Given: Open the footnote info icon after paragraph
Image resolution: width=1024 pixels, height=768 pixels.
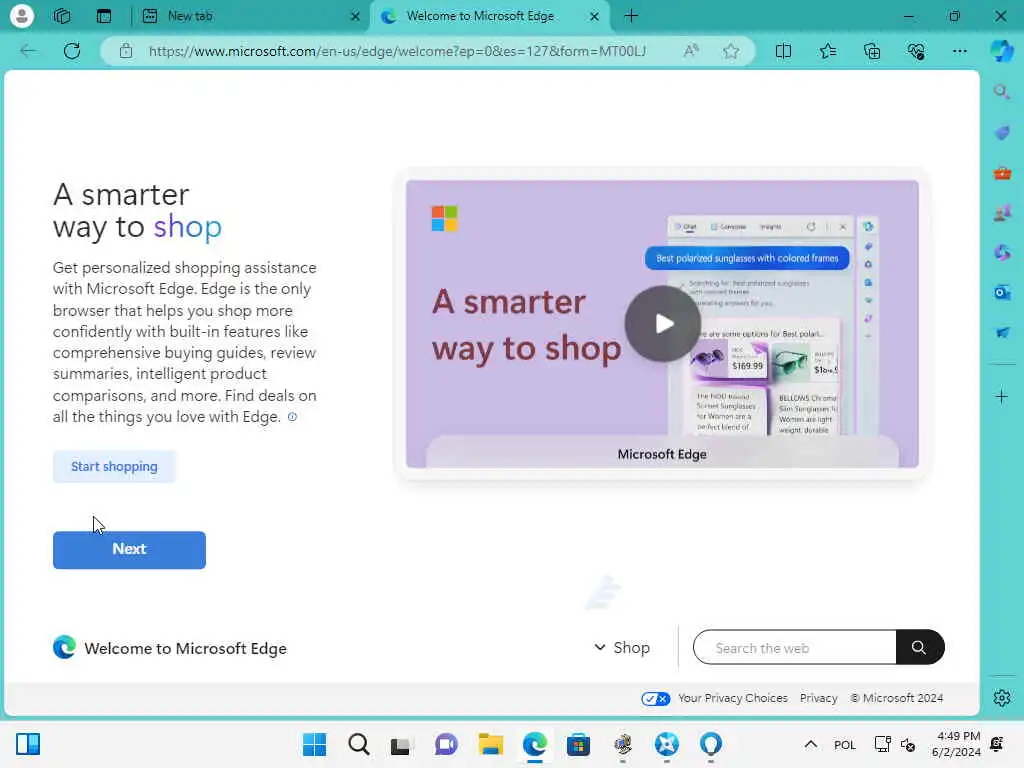Looking at the screenshot, I should (293, 417).
